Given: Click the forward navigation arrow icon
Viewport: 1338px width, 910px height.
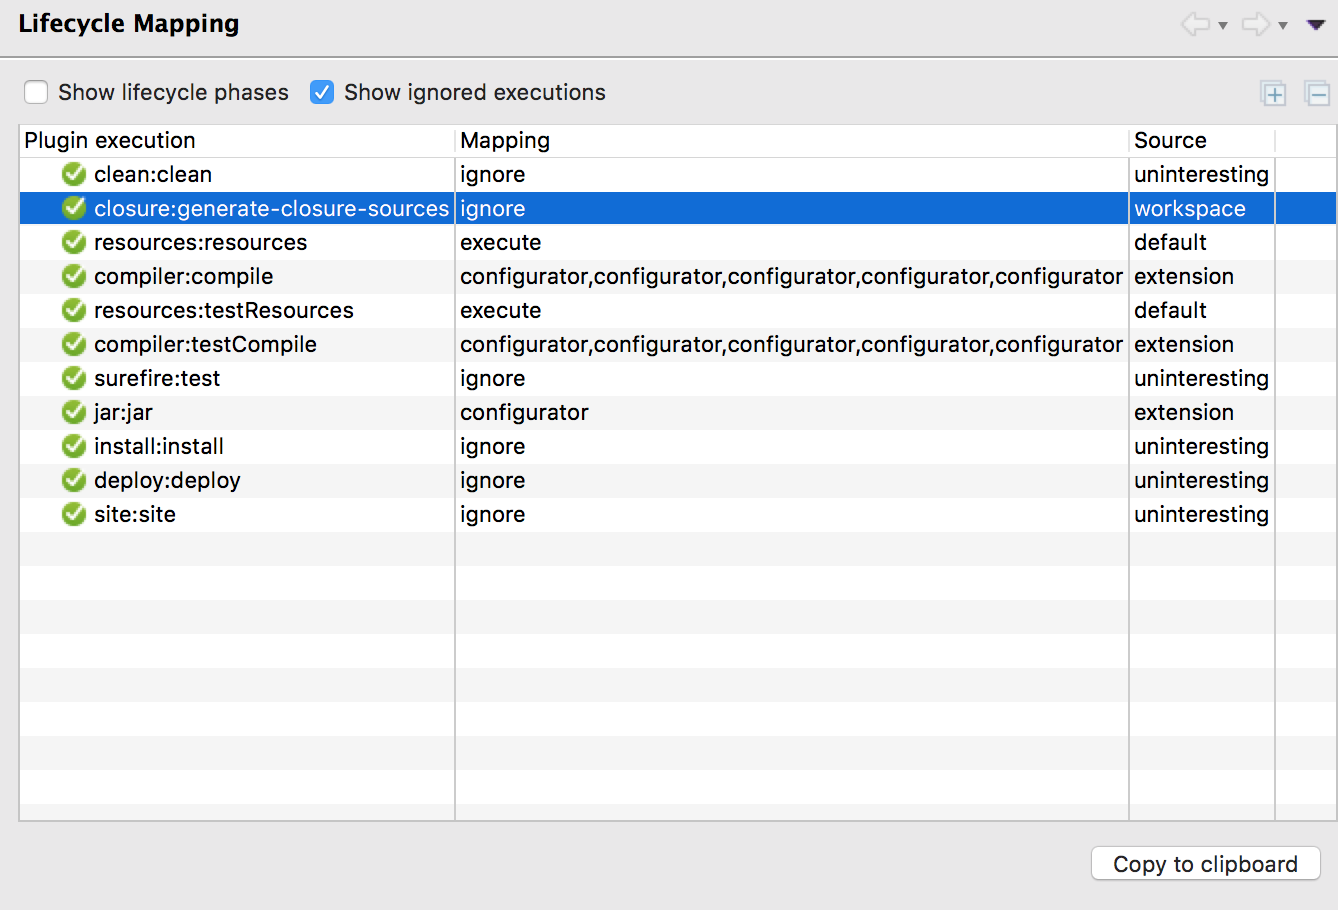Looking at the screenshot, I should 1254,24.
